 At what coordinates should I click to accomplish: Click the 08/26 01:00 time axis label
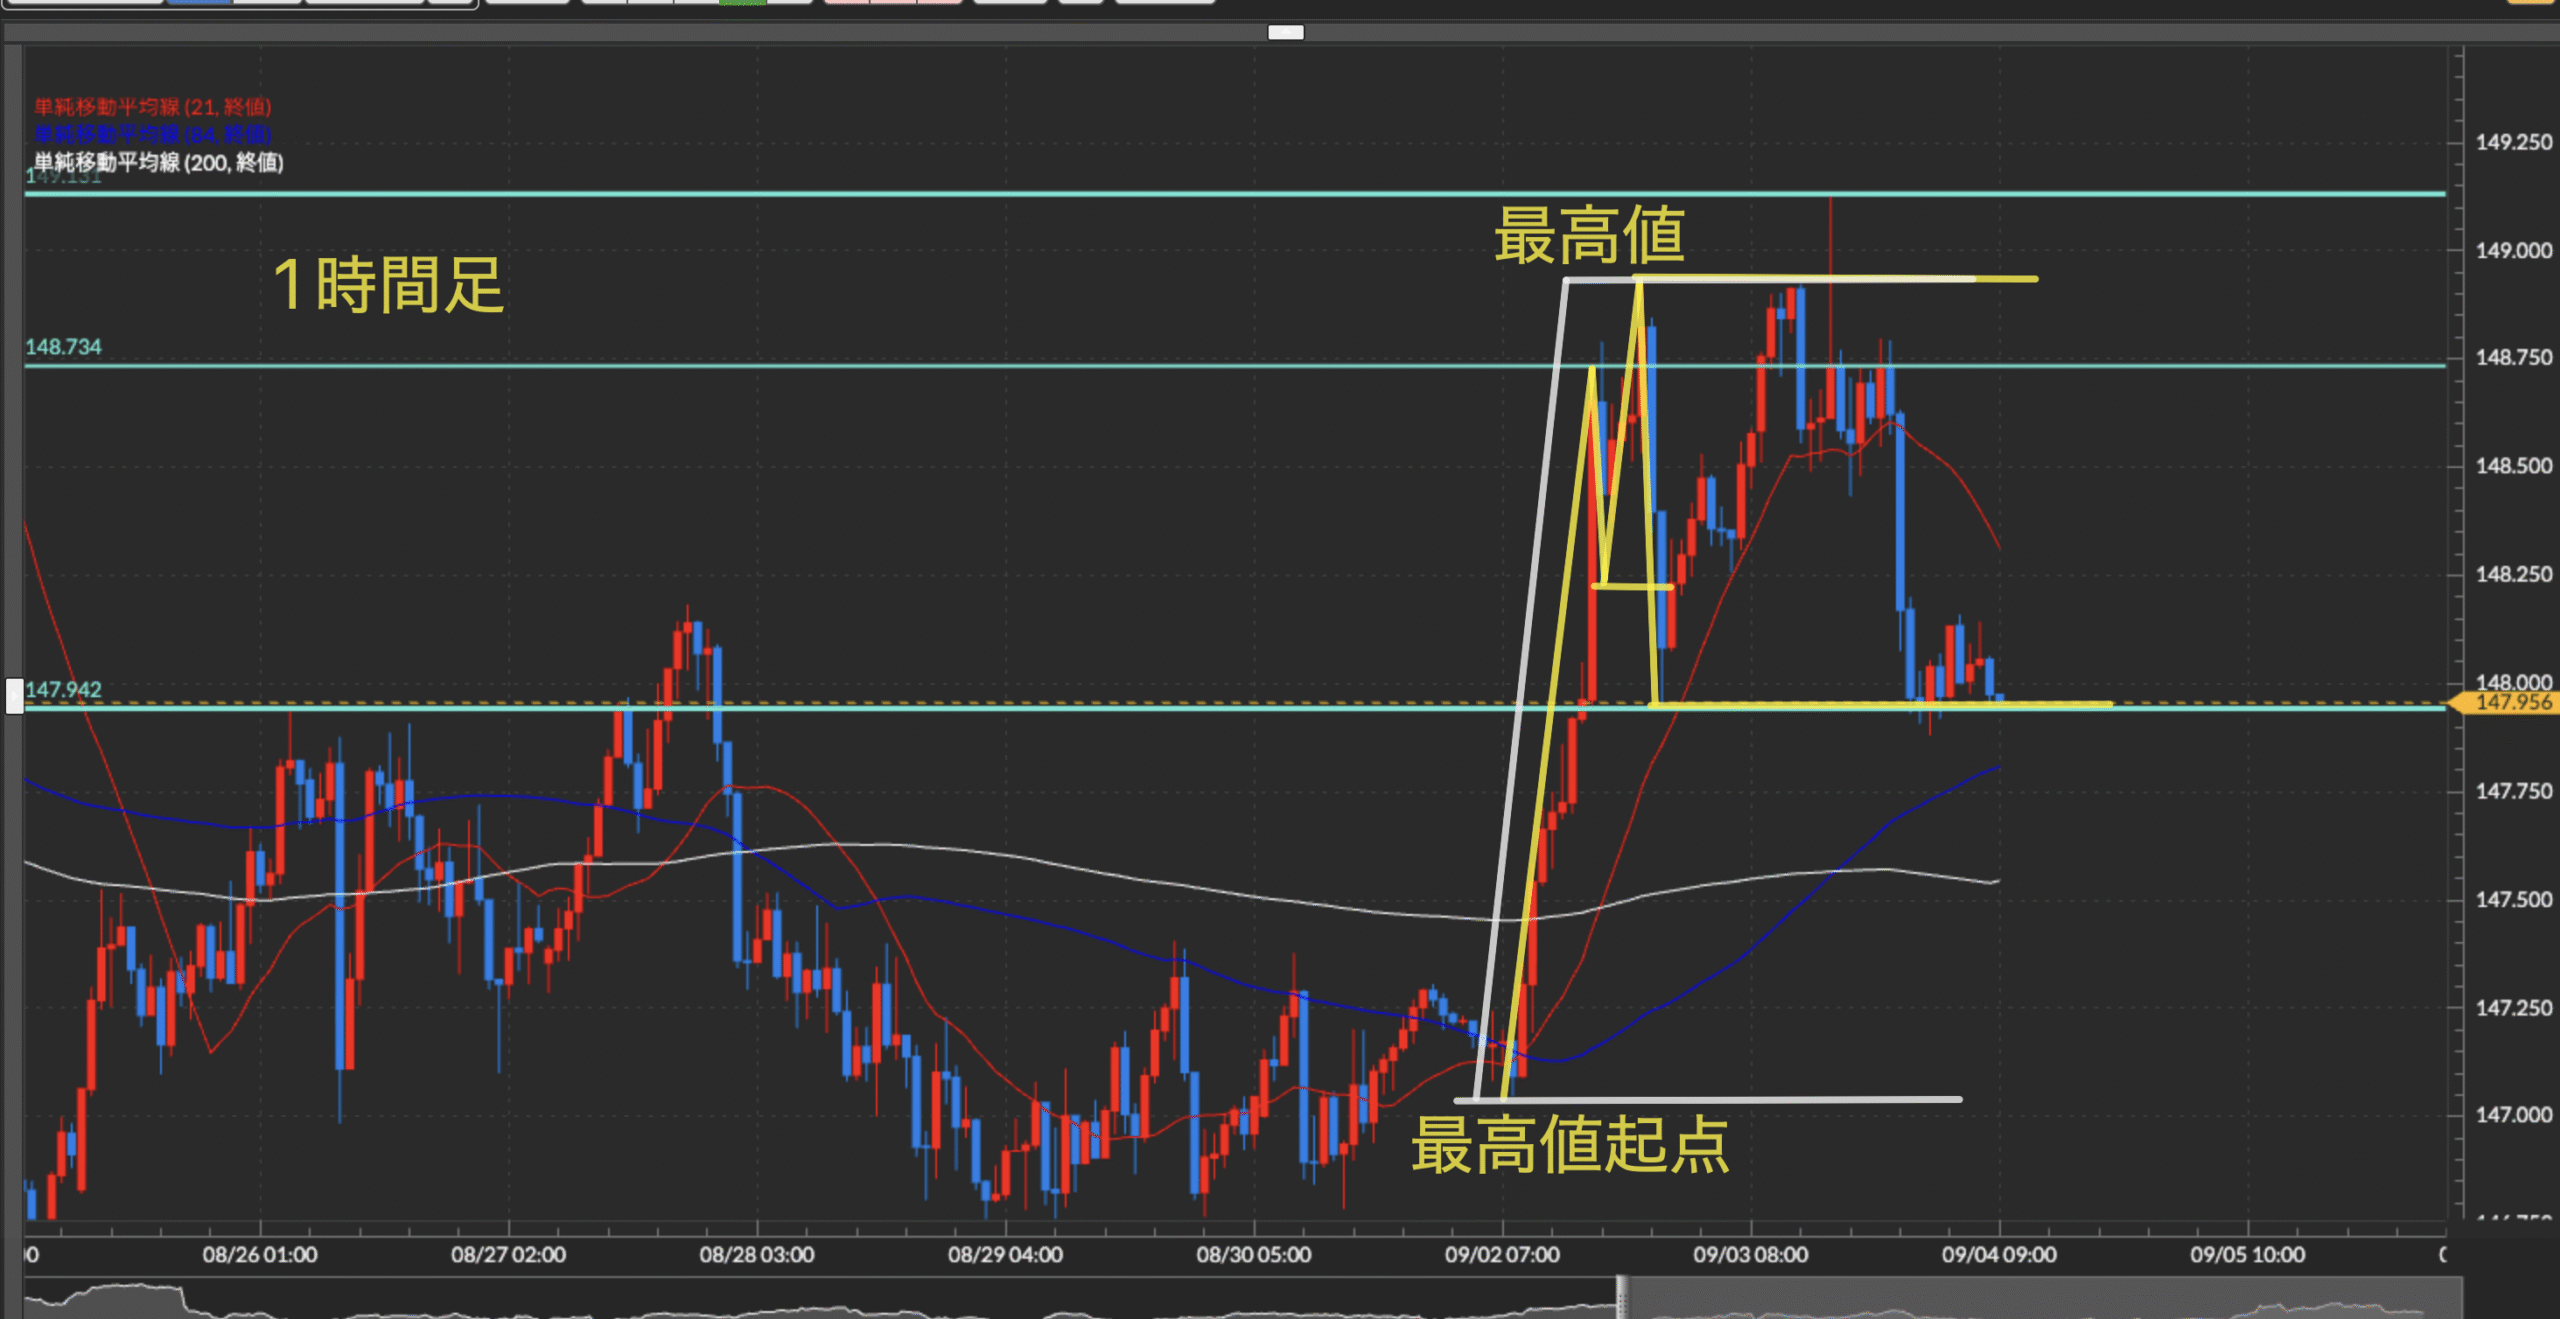coord(260,1255)
